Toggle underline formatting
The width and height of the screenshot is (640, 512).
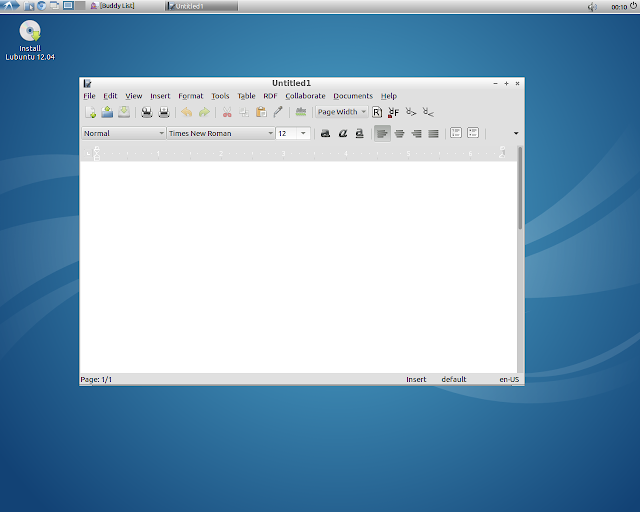pos(360,133)
